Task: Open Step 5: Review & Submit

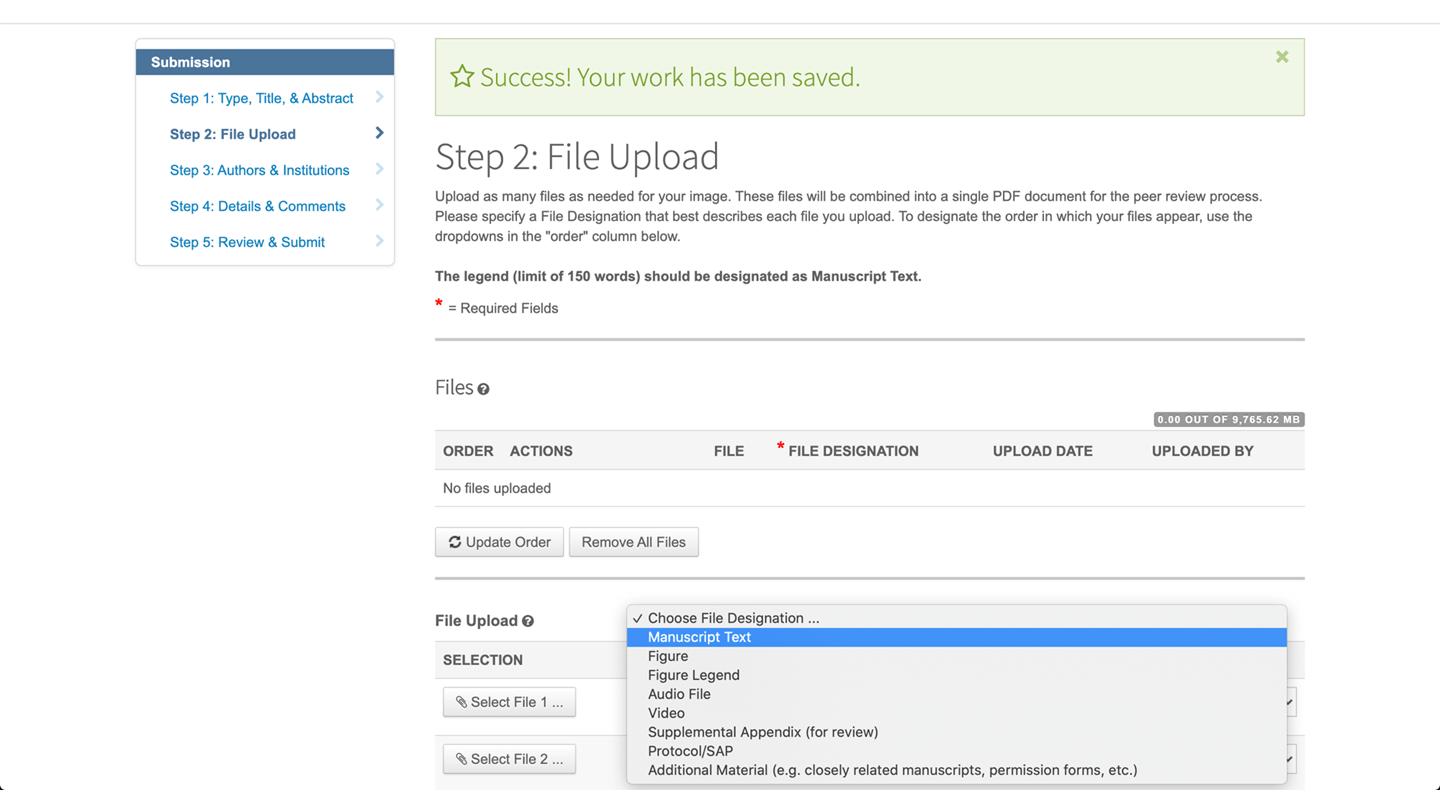Action: tap(247, 242)
